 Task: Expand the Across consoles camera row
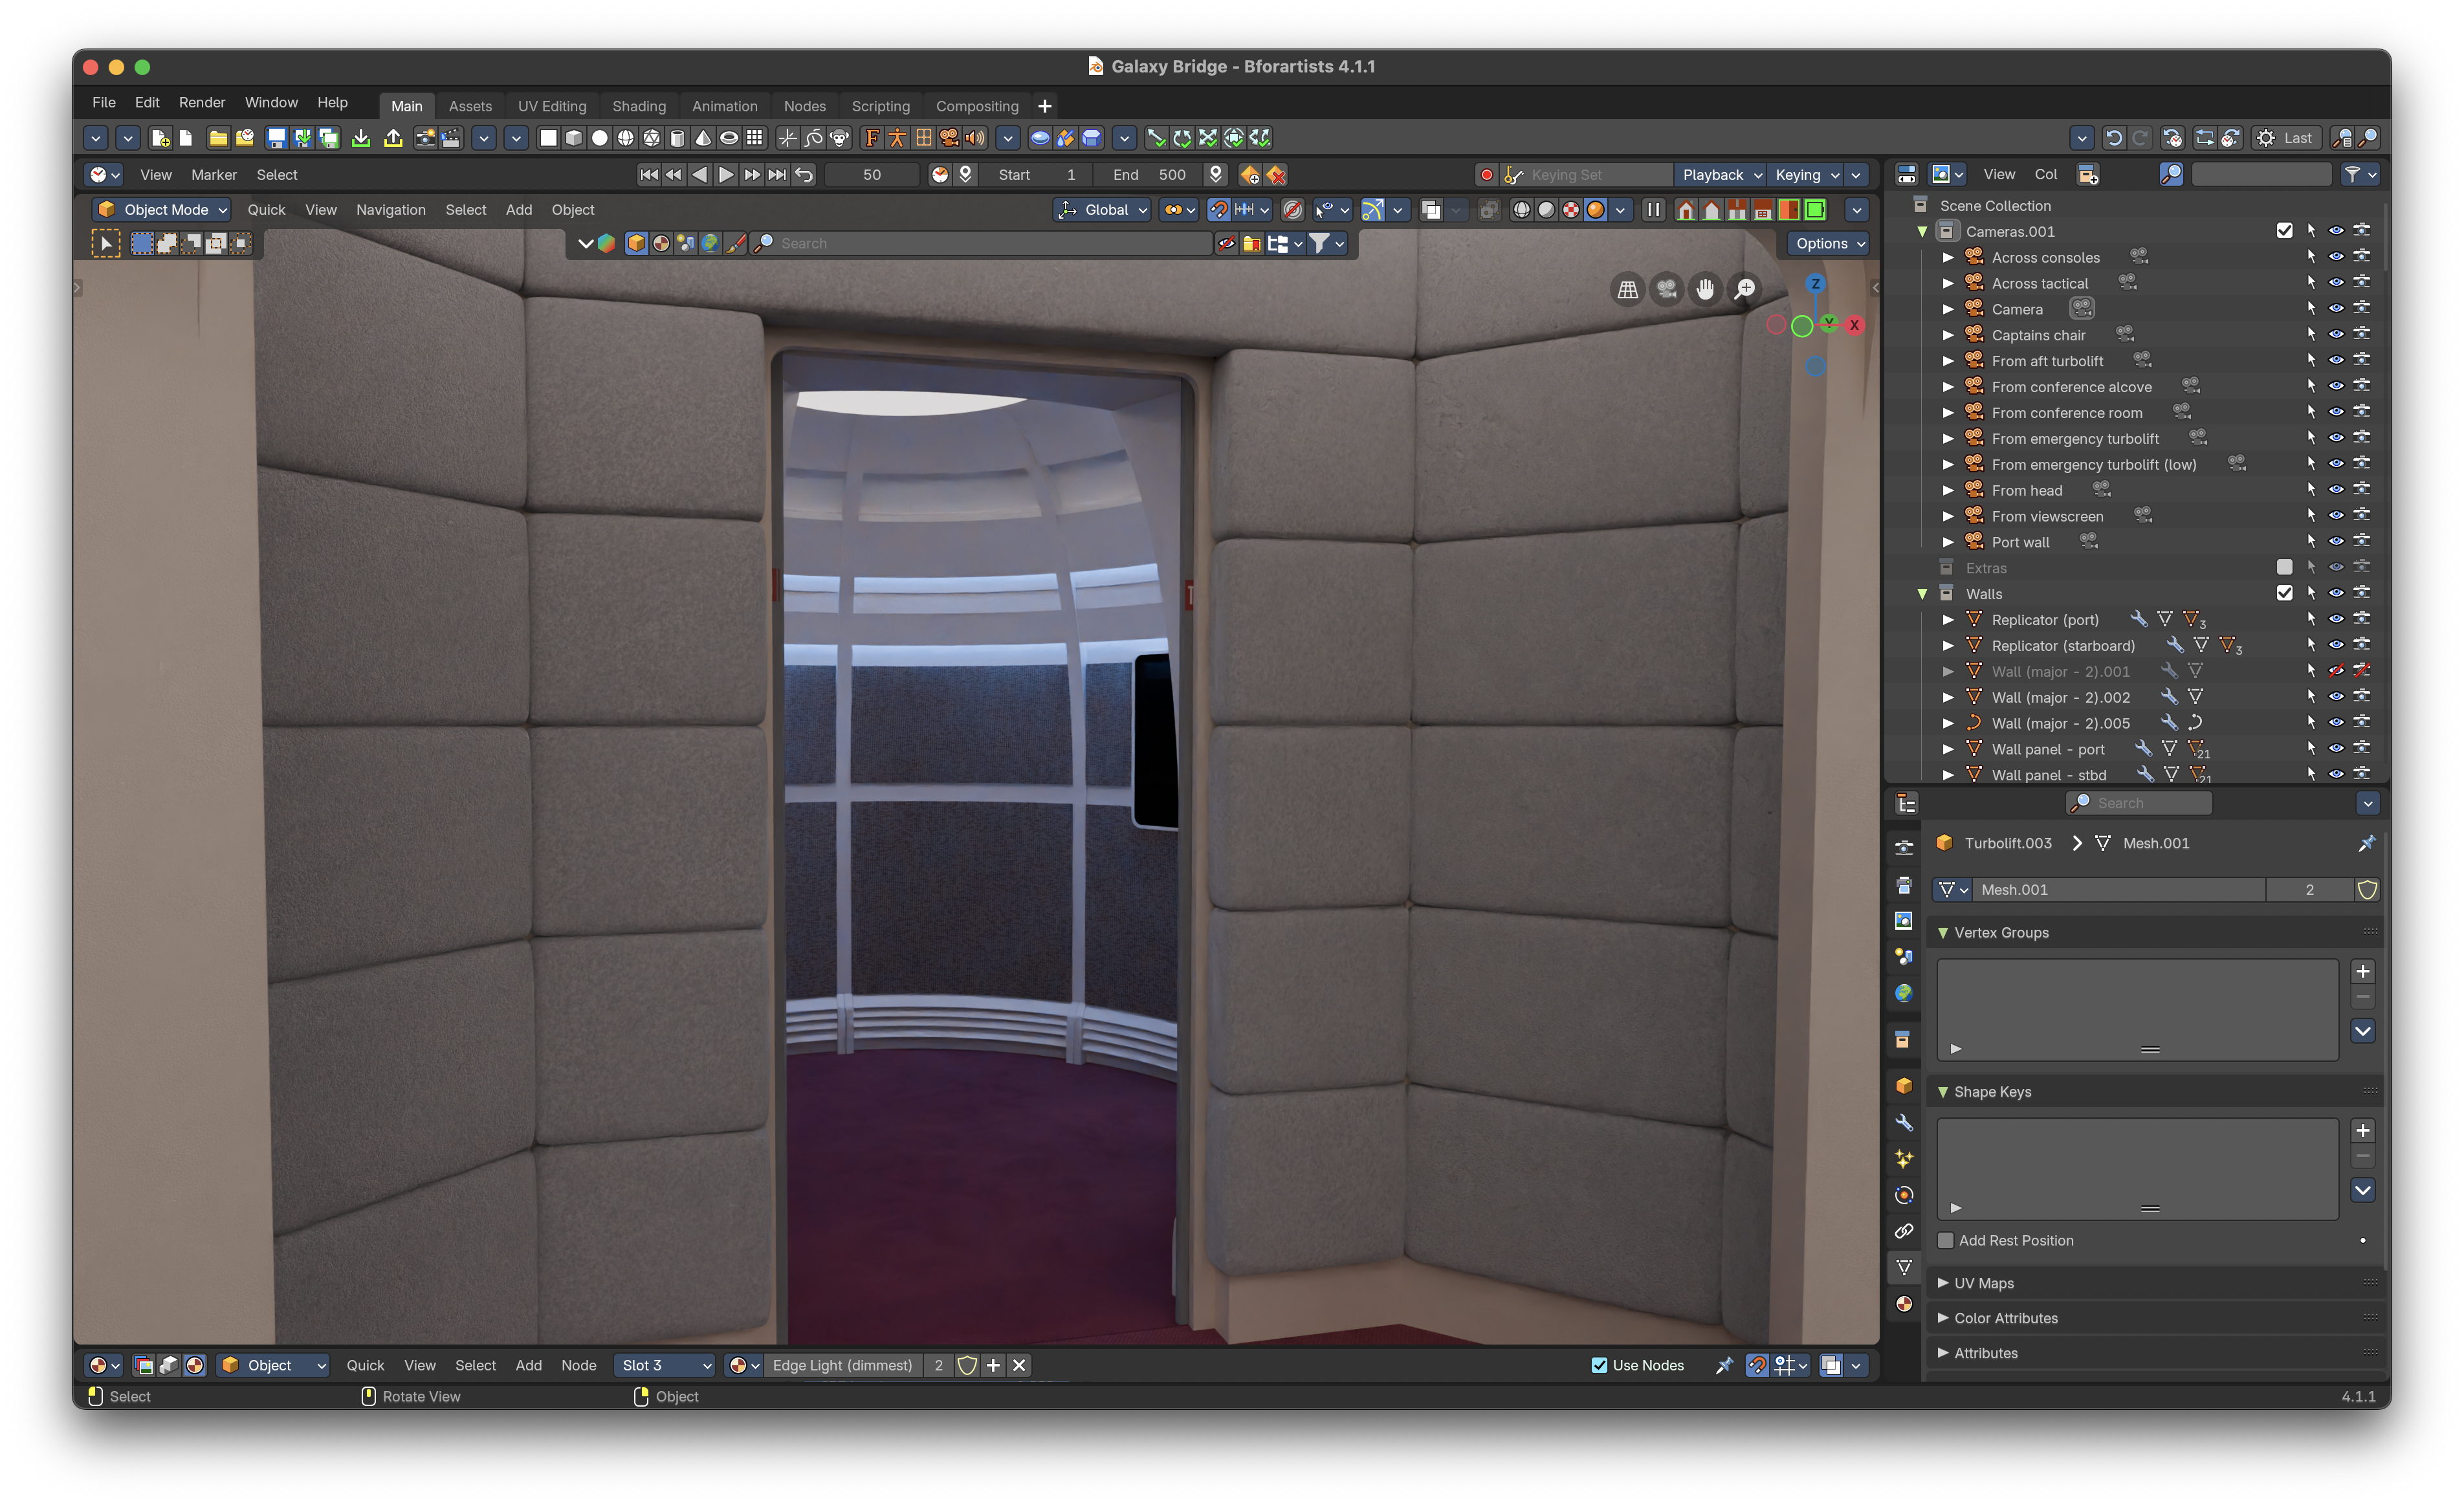pyautogui.click(x=1948, y=257)
